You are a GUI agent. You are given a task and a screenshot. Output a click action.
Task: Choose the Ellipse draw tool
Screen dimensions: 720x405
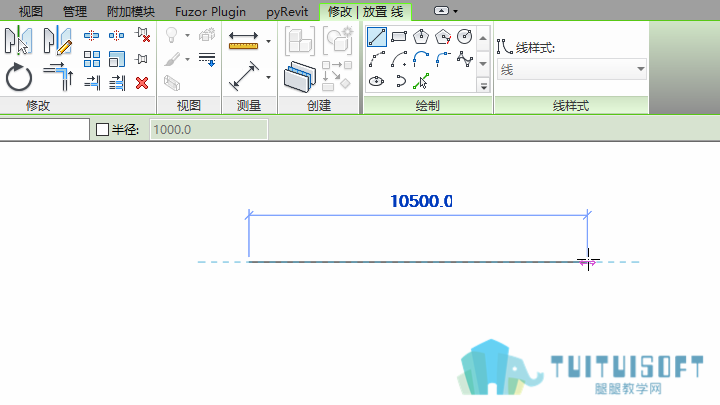click(x=377, y=82)
